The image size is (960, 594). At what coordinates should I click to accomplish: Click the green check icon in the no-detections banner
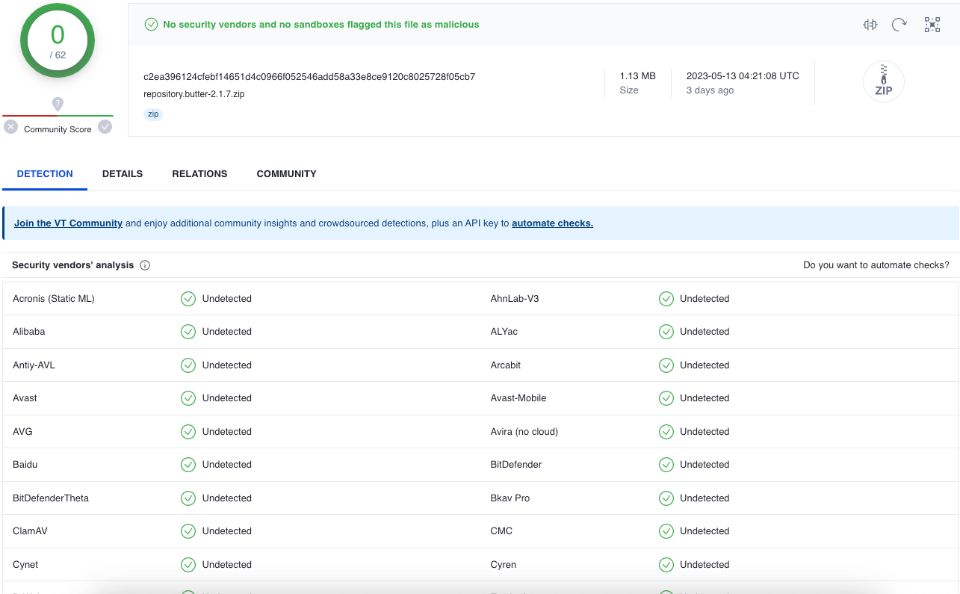click(151, 24)
